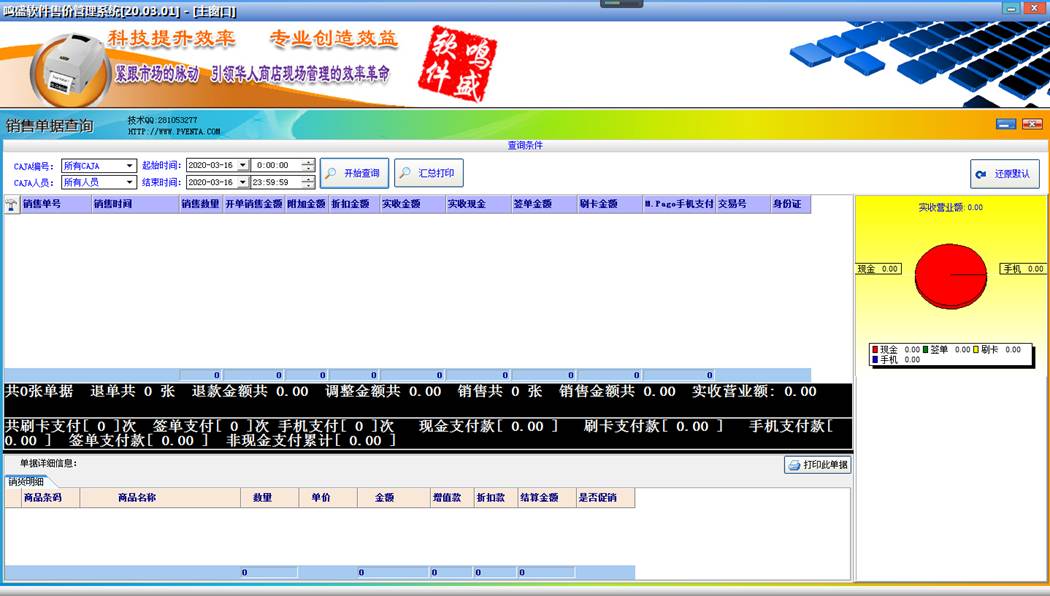Expand the CAJA编号 dropdown
Viewport: 1050px width, 596px height.
(x=130, y=165)
